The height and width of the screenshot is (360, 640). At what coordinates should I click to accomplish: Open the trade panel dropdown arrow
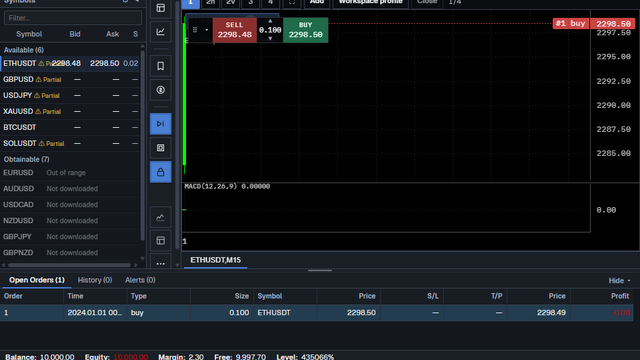(207, 30)
